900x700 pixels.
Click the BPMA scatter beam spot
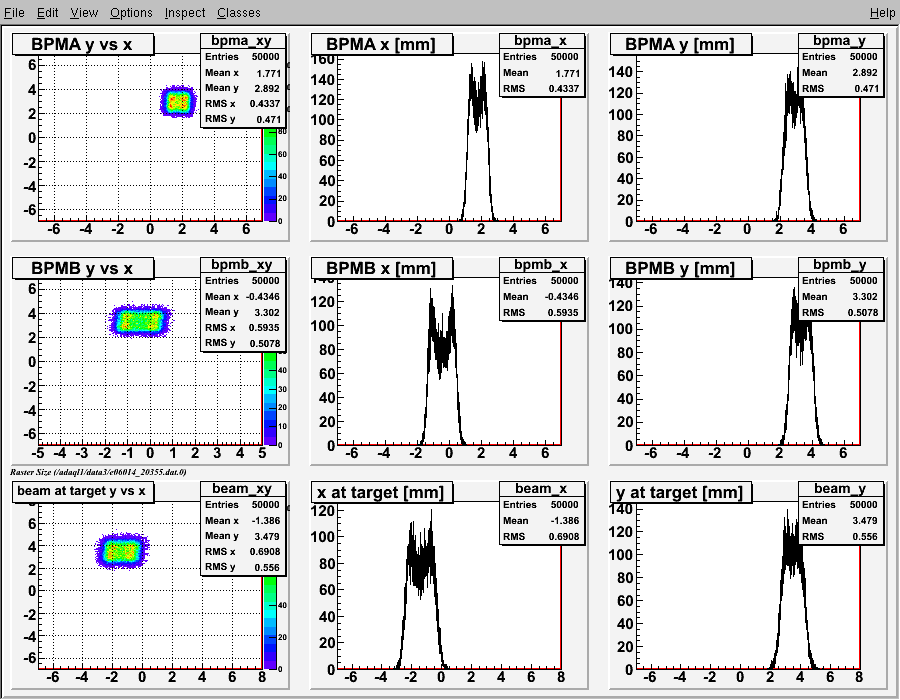[x=177, y=102]
